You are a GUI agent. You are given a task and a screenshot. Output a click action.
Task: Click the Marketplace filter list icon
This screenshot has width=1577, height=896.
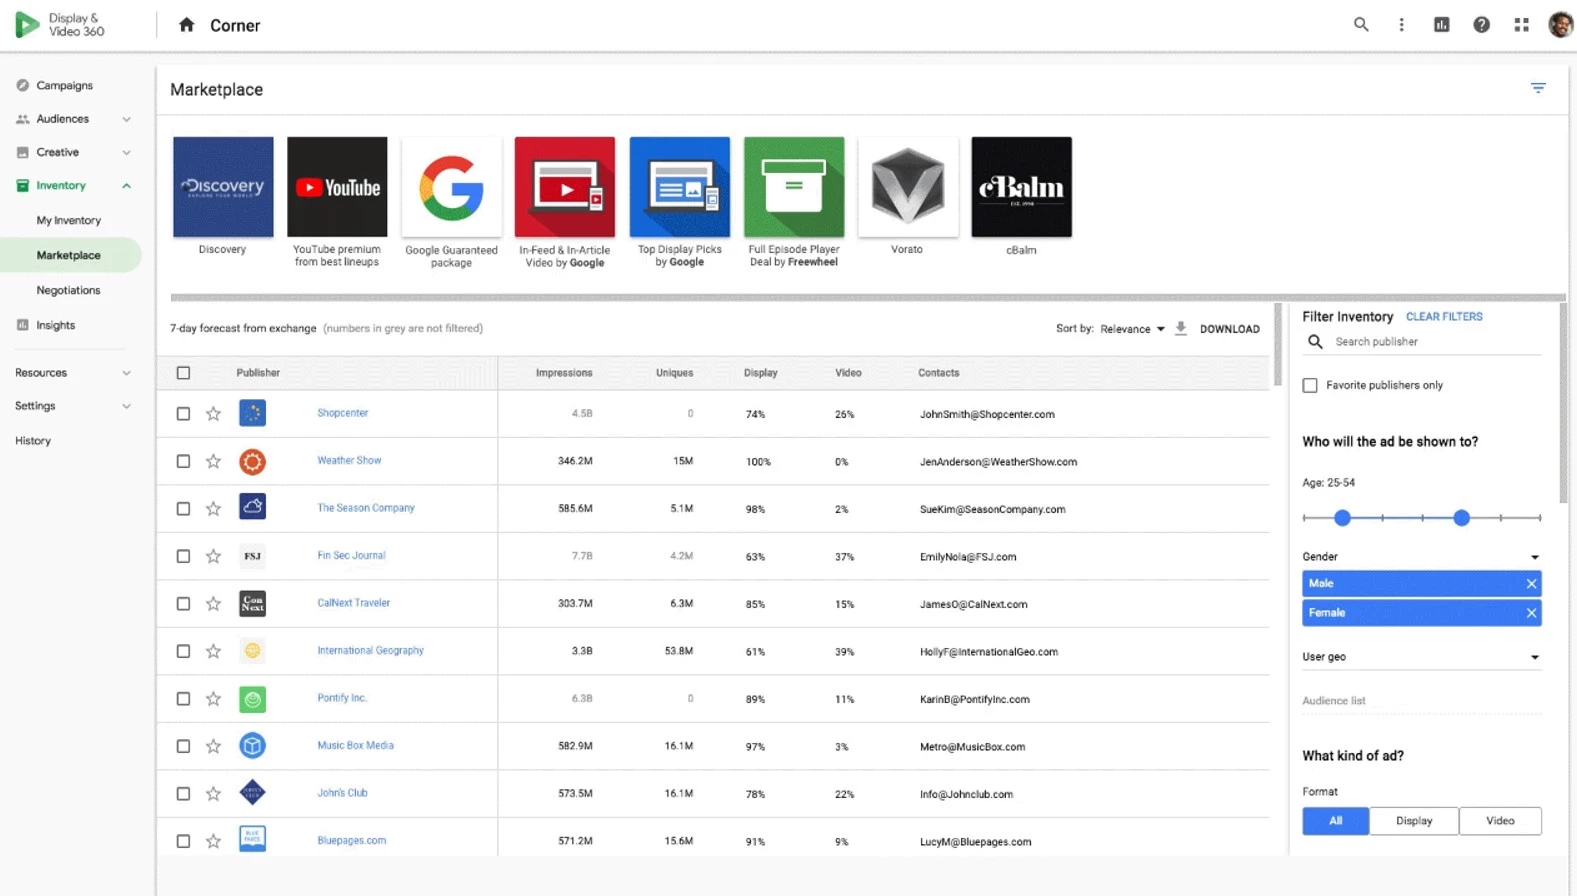[x=1538, y=88]
